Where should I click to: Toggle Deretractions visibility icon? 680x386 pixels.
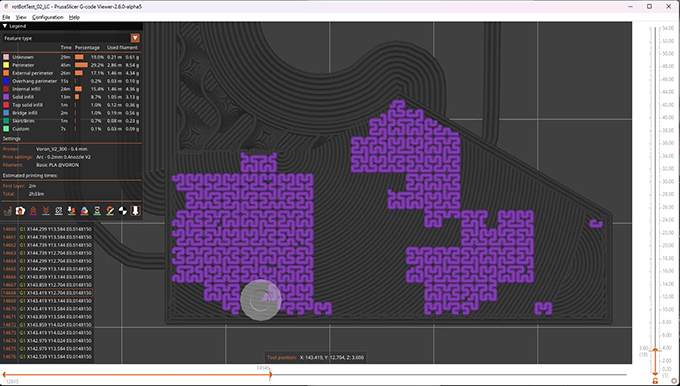pos(46,211)
